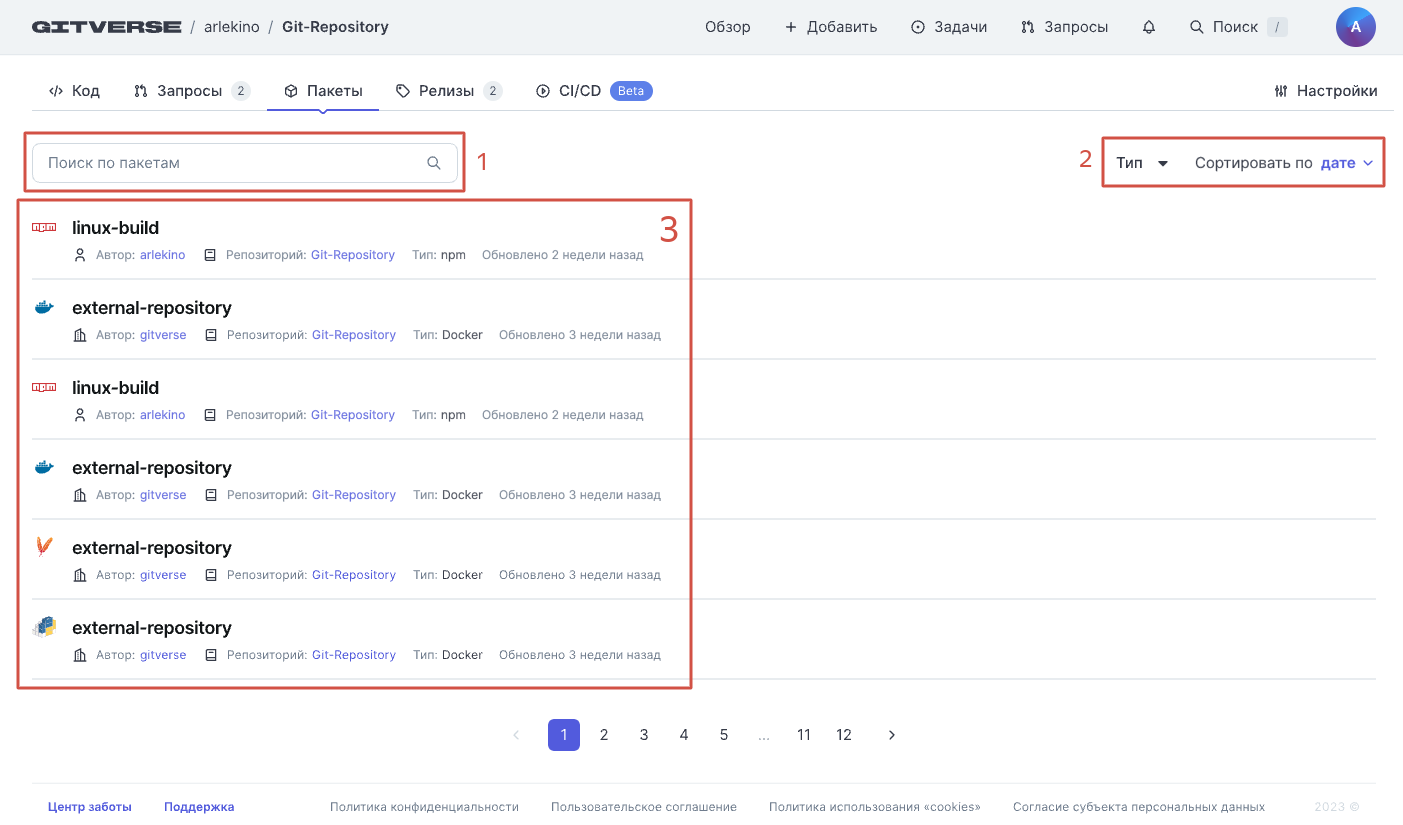Open the GITVERSE logo home link
The image size is (1403, 825).
(x=107, y=27)
